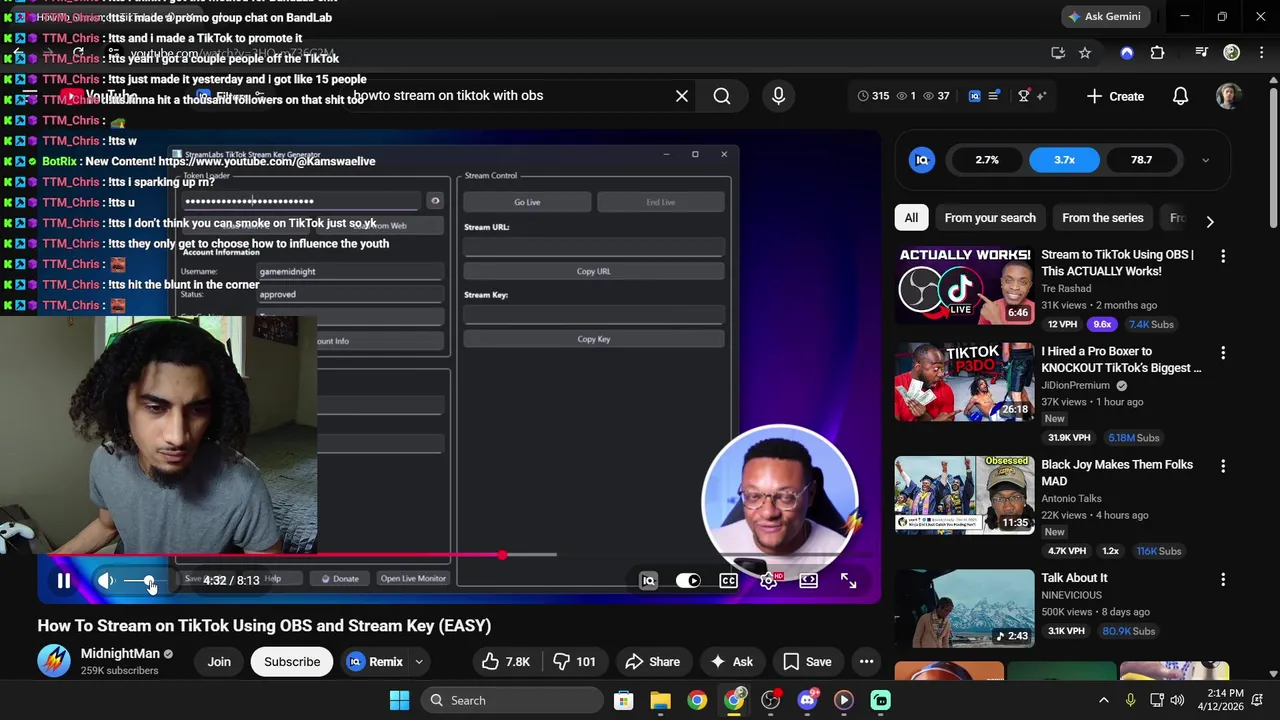Open the Windows Start menu
Image resolution: width=1280 pixels, height=720 pixels.
click(399, 700)
